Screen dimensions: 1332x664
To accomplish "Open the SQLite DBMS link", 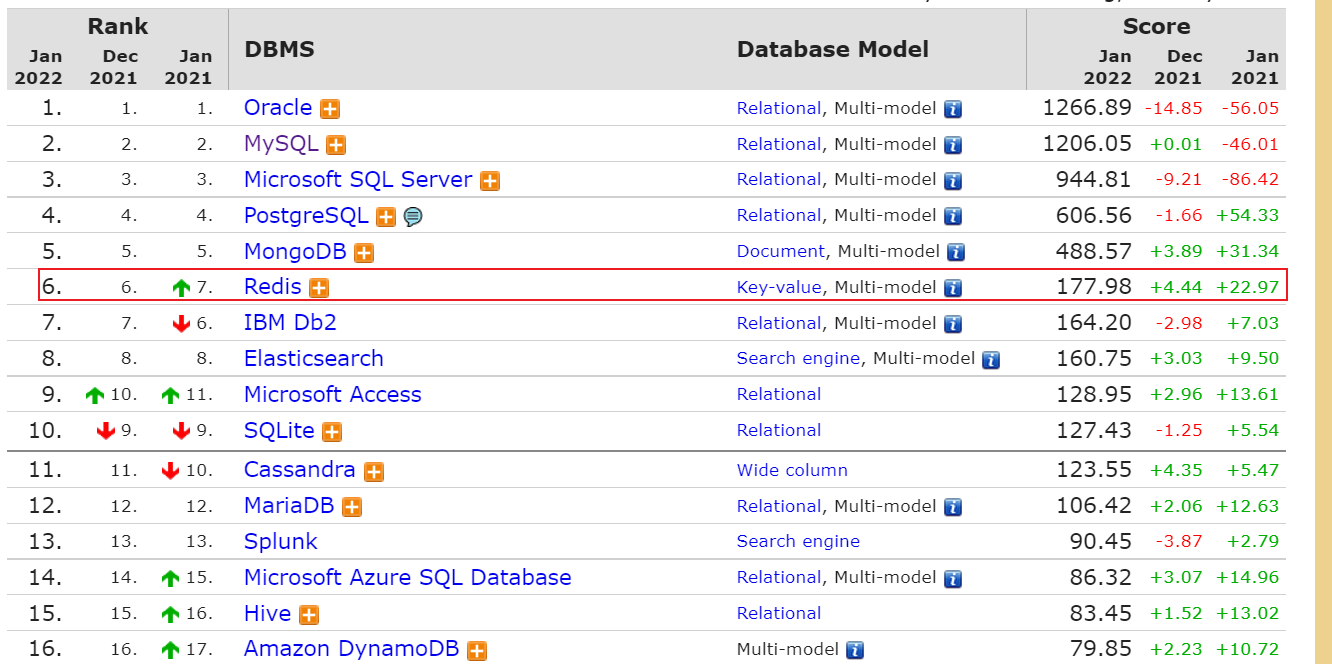I will [x=279, y=431].
